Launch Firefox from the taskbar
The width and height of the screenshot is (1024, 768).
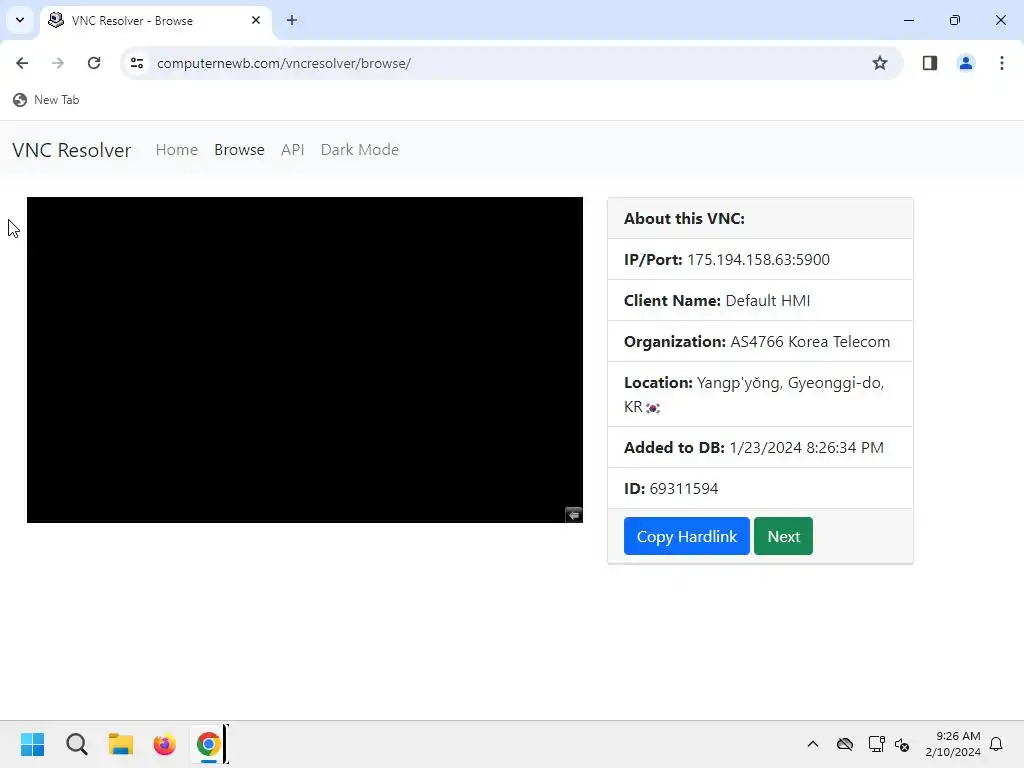(165, 744)
